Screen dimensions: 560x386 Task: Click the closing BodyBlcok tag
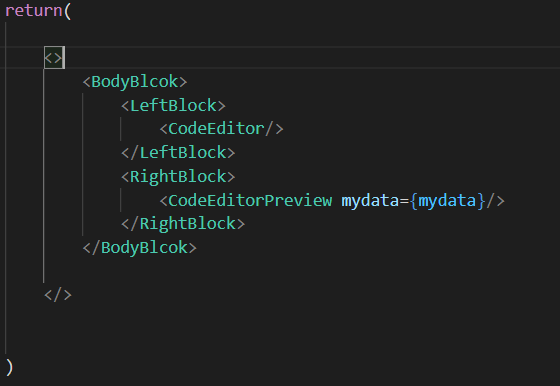pos(139,248)
